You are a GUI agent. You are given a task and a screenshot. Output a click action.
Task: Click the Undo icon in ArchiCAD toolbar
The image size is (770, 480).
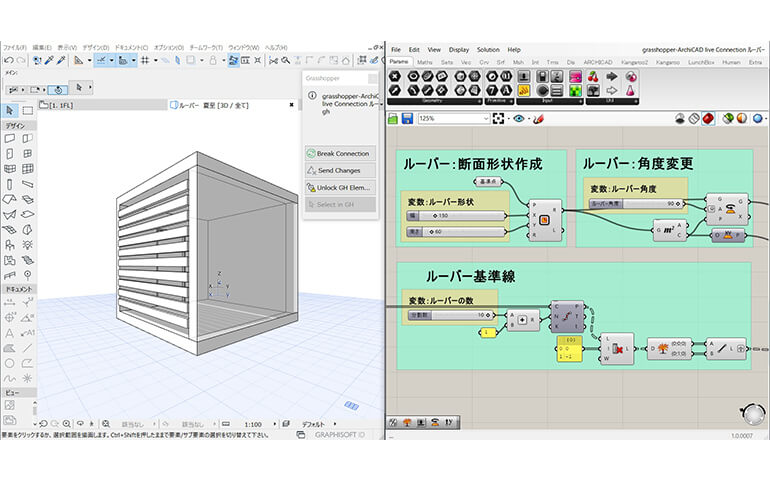pos(10,60)
